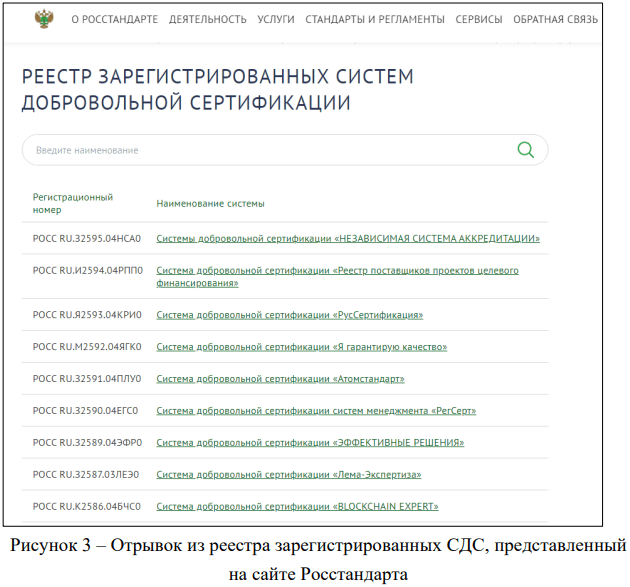The width and height of the screenshot is (630, 587).
Task: Focus the «Введите наименование» search field
Action: (x=285, y=150)
